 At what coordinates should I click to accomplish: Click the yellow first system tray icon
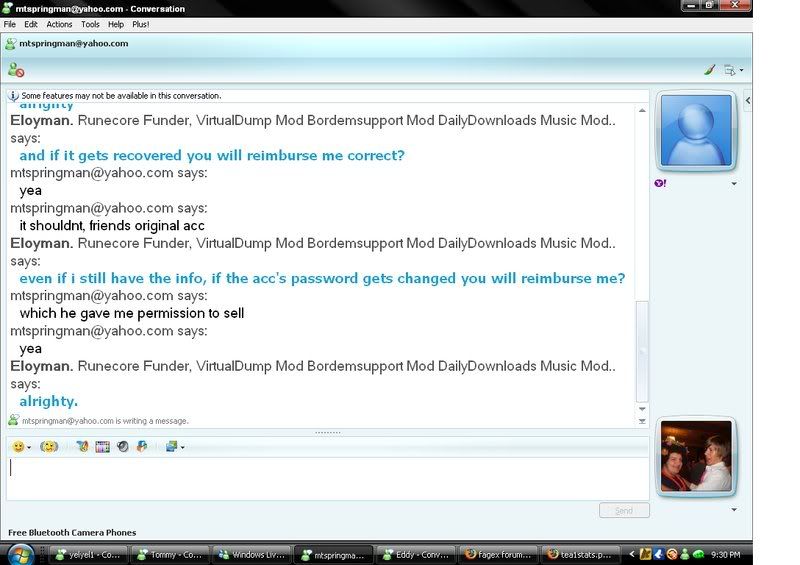tap(645, 554)
